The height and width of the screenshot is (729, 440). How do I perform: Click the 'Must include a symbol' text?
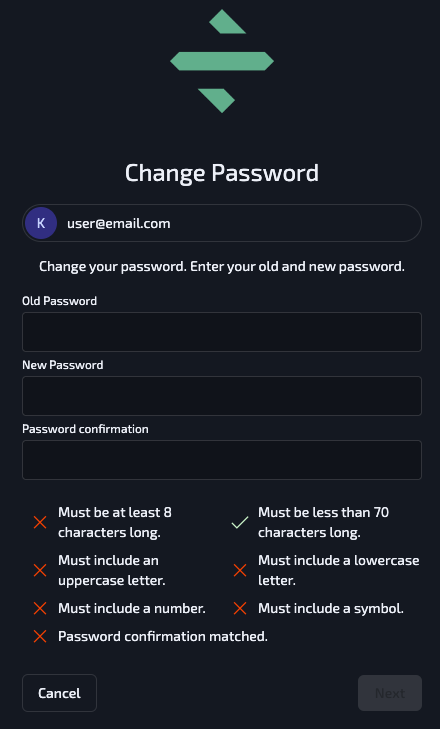[331, 608]
